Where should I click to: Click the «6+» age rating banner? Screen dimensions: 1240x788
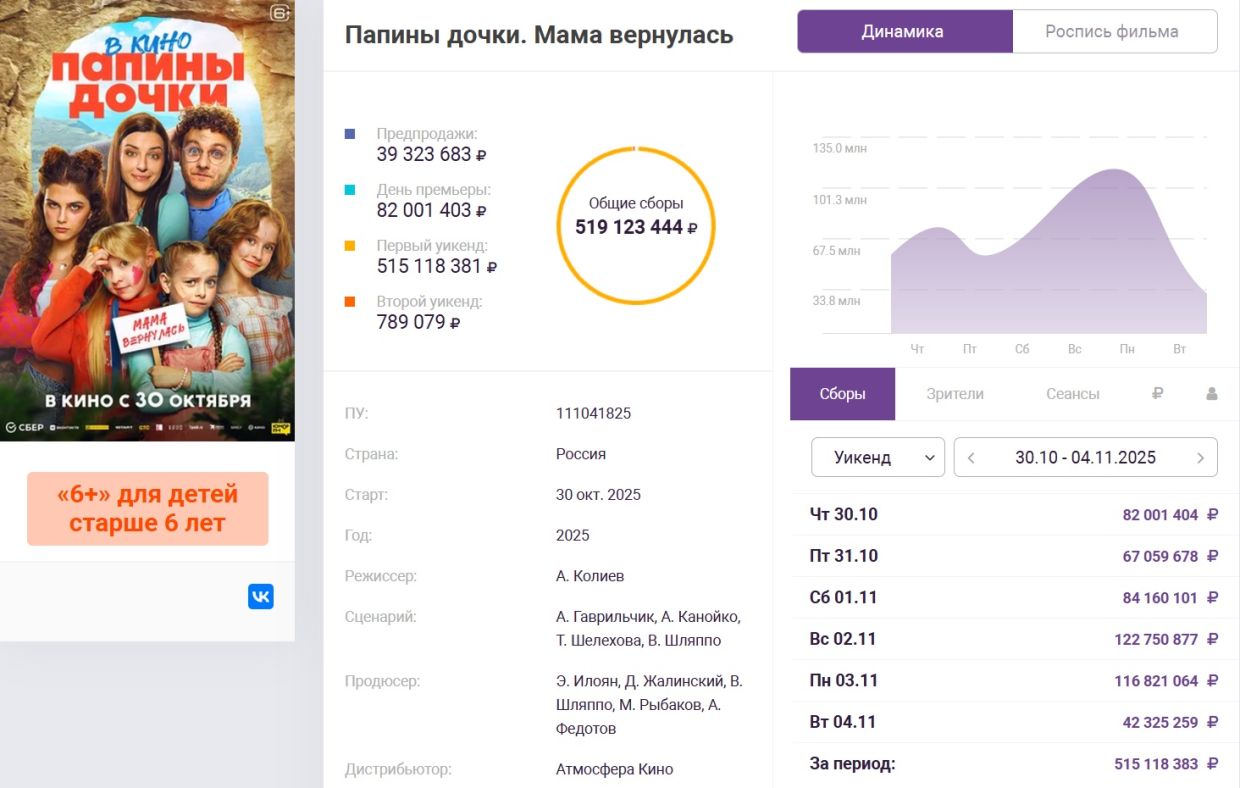tap(147, 509)
